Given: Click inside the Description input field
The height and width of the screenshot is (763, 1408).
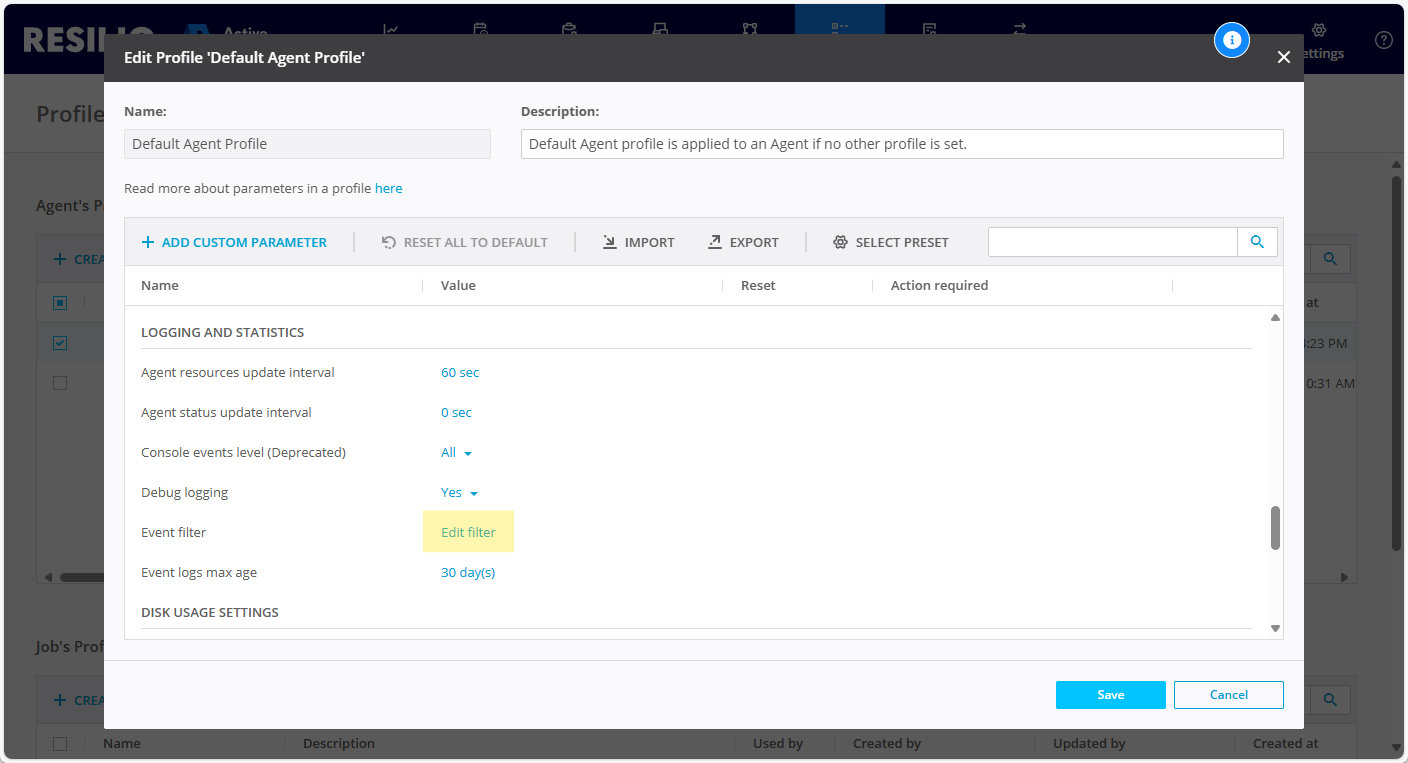Looking at the screenshot, I should coord(900,143).
